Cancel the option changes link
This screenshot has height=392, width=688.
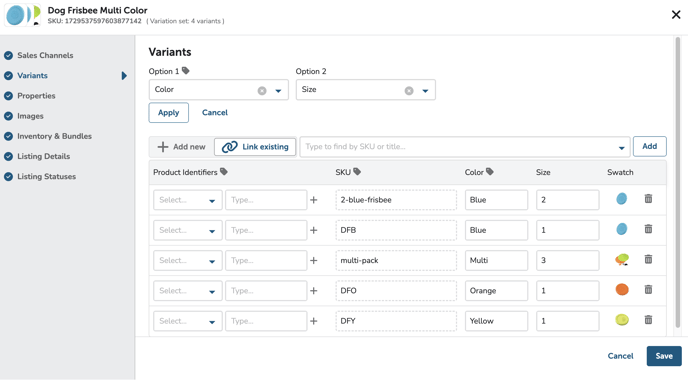[215, 113]
